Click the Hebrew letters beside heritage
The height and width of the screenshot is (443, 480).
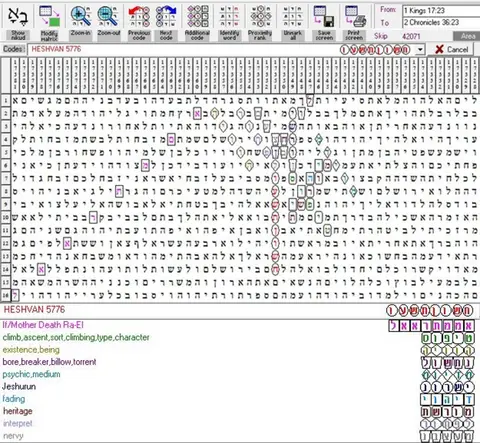(x=447, y=412)
